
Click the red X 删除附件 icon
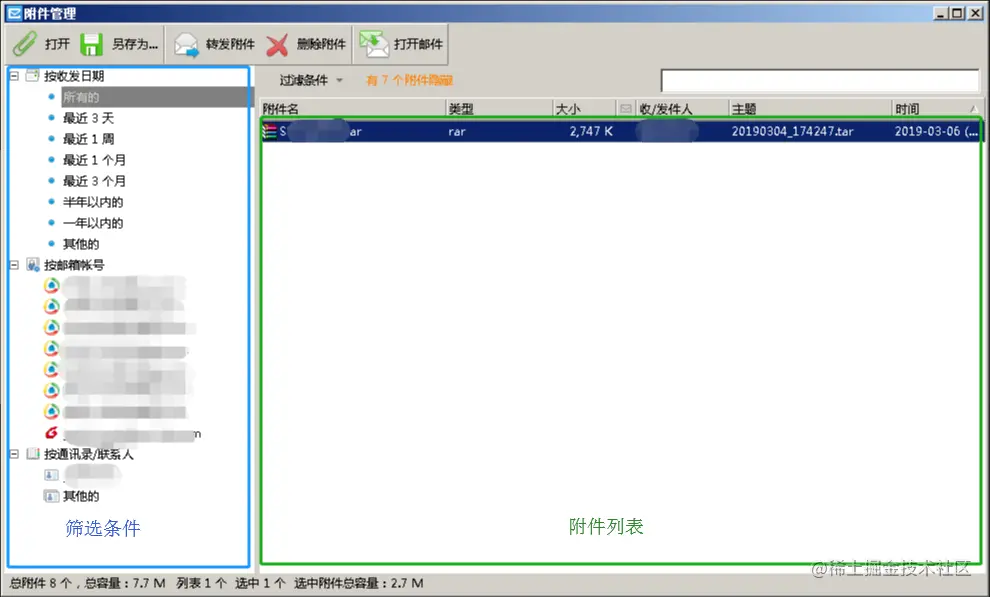click(x=277, y=45)
